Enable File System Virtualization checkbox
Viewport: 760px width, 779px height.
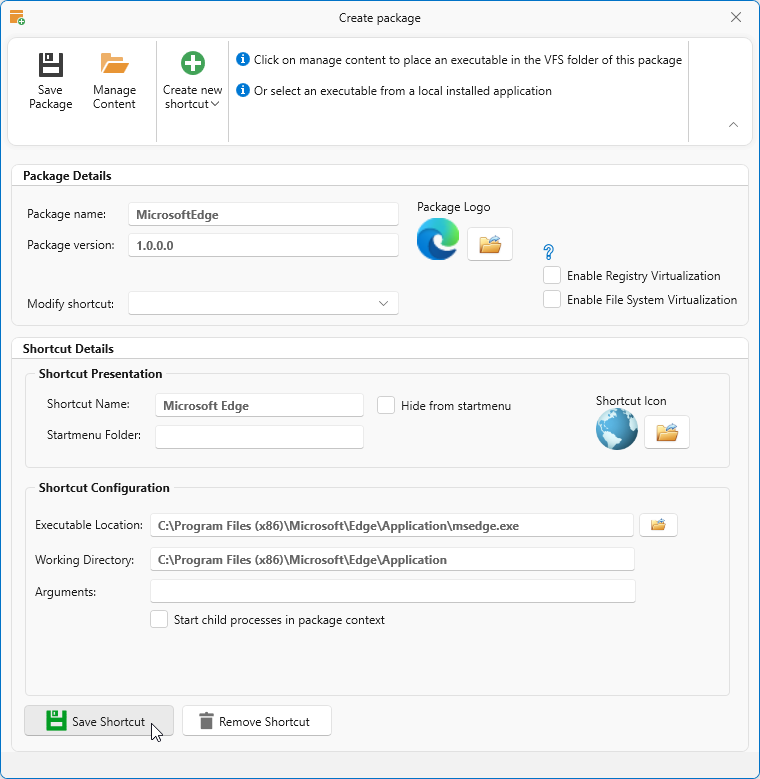(552, 300)
